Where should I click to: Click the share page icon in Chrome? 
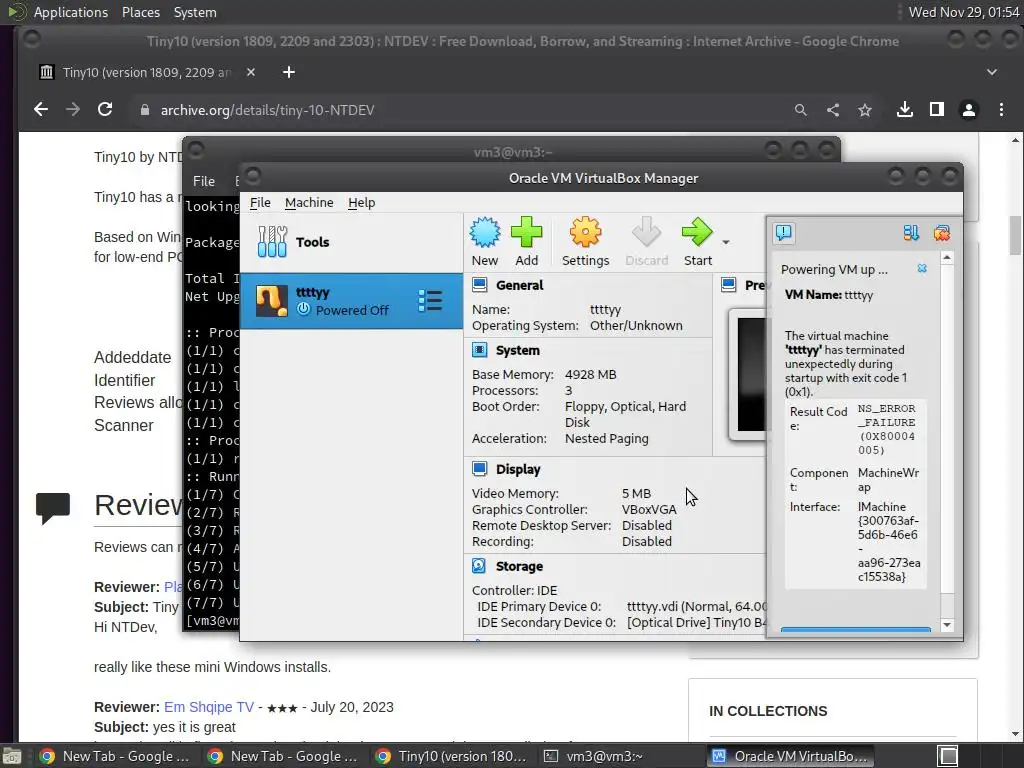click(x=833, y=110)
